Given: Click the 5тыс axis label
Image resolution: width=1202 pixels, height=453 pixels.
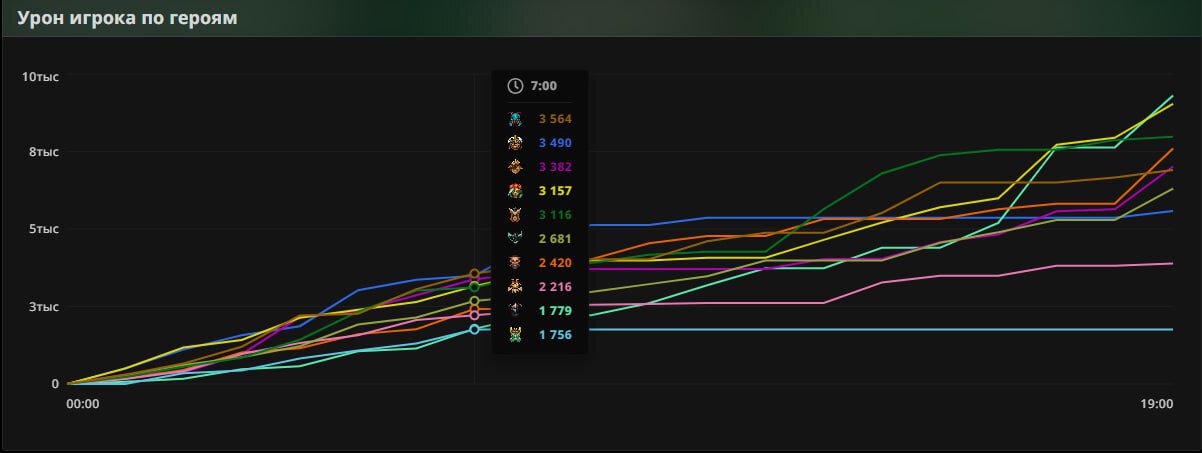Looking at the screenshot, I should point(44,229).
